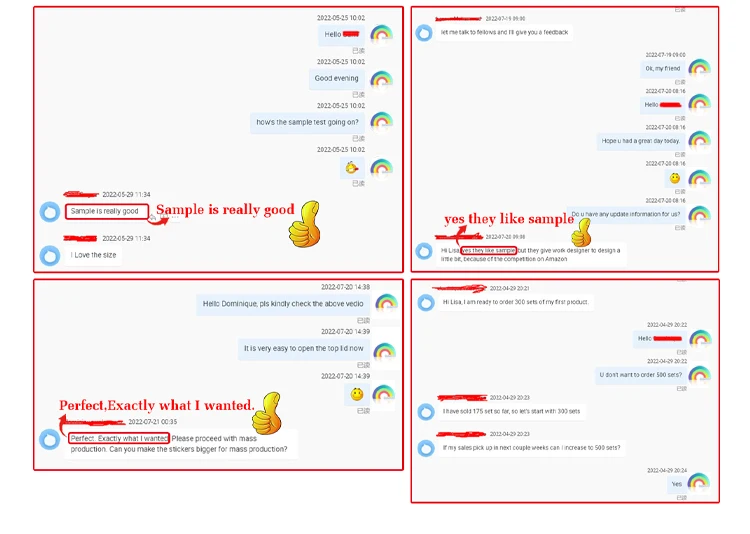Click the smiley emoji in bottom-left chat panel
Image resolution: width=750 pixels, height=534 pixels.
pyautogui.click(x=357, y=395)
